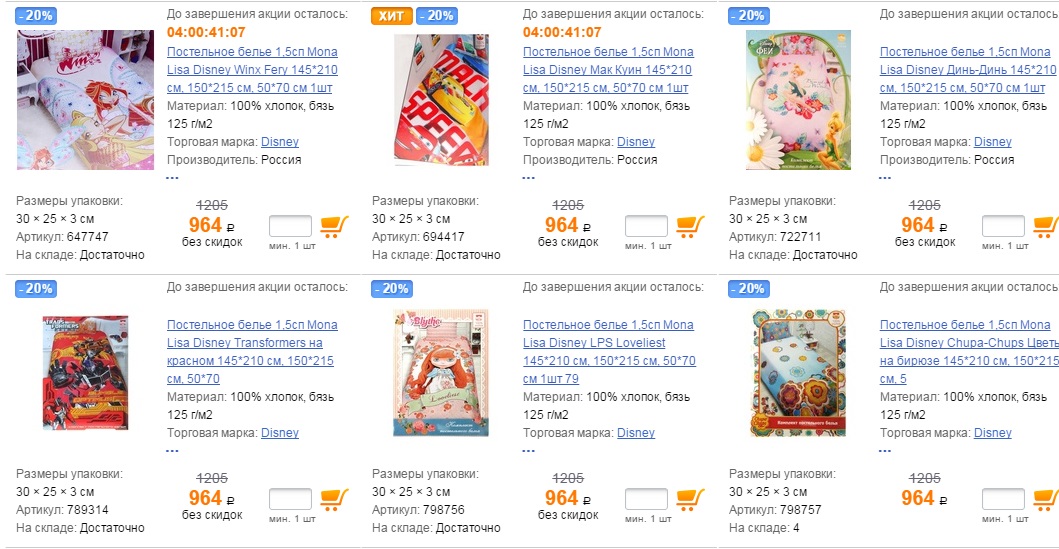Click cart icon for Chupa-Chups bedding
The image size is (1059, 549).
click(x=1045, y=499)
